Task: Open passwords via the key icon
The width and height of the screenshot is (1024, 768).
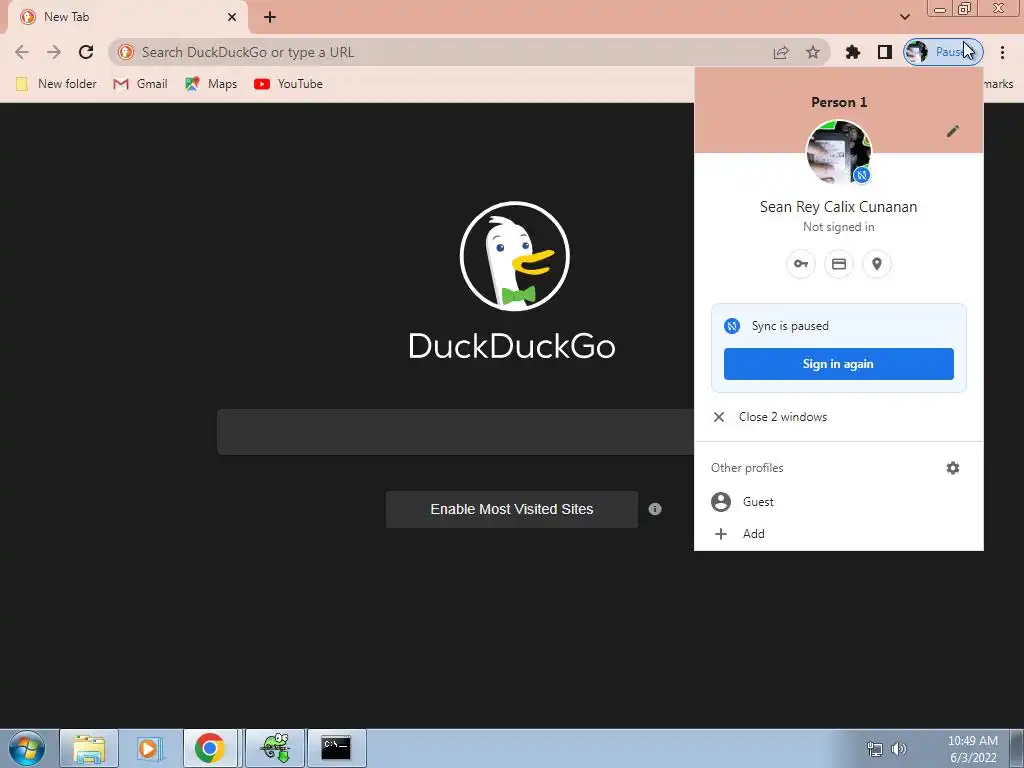Action: 801,264
